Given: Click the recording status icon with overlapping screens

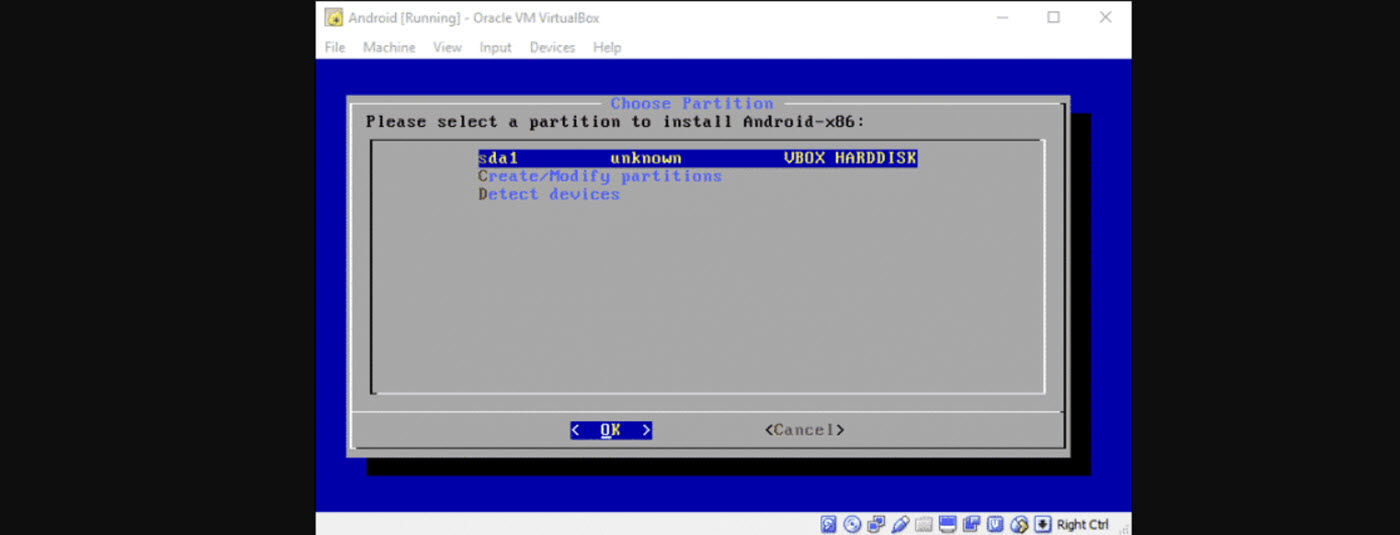Looking at the screenshot, I should coord(972,524).
